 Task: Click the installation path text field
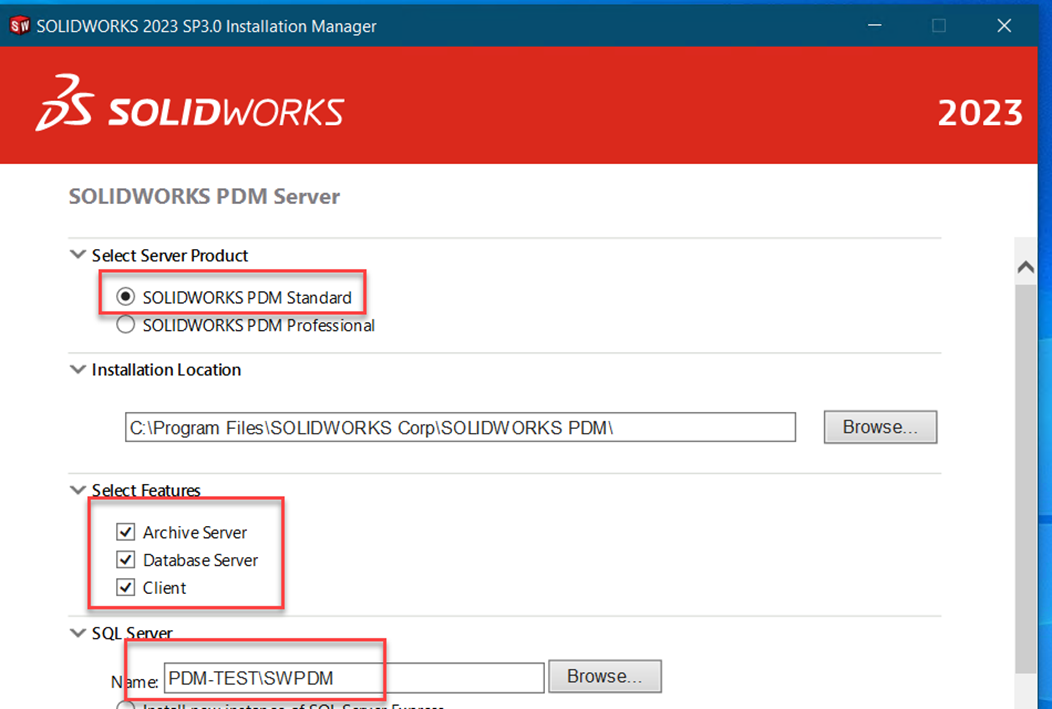(x=460, y=427)
